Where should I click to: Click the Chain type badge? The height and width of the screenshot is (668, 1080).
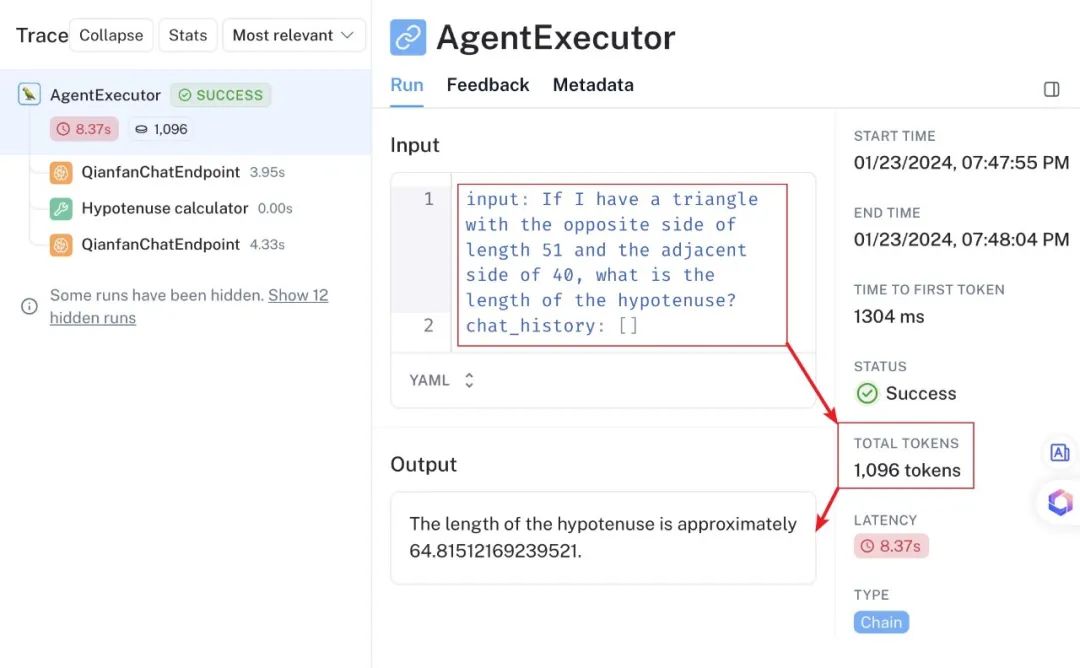tap(881, 623)
